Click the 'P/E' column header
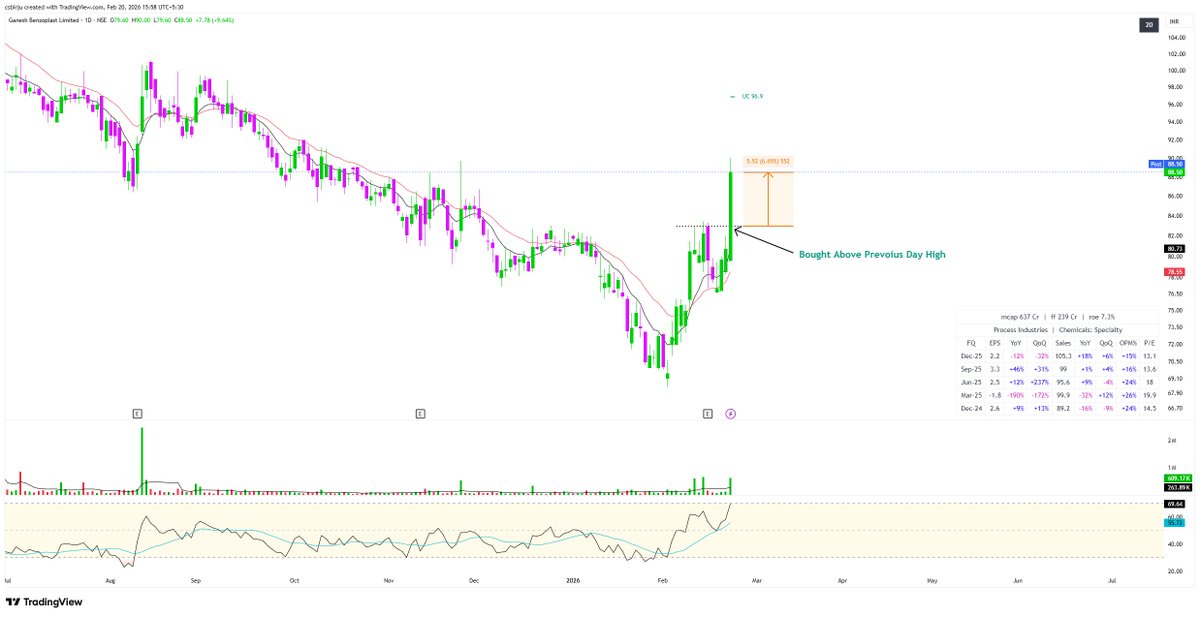Viewport: 1200px width, 617px height. pyautogui.click(x=1149, y=342)
